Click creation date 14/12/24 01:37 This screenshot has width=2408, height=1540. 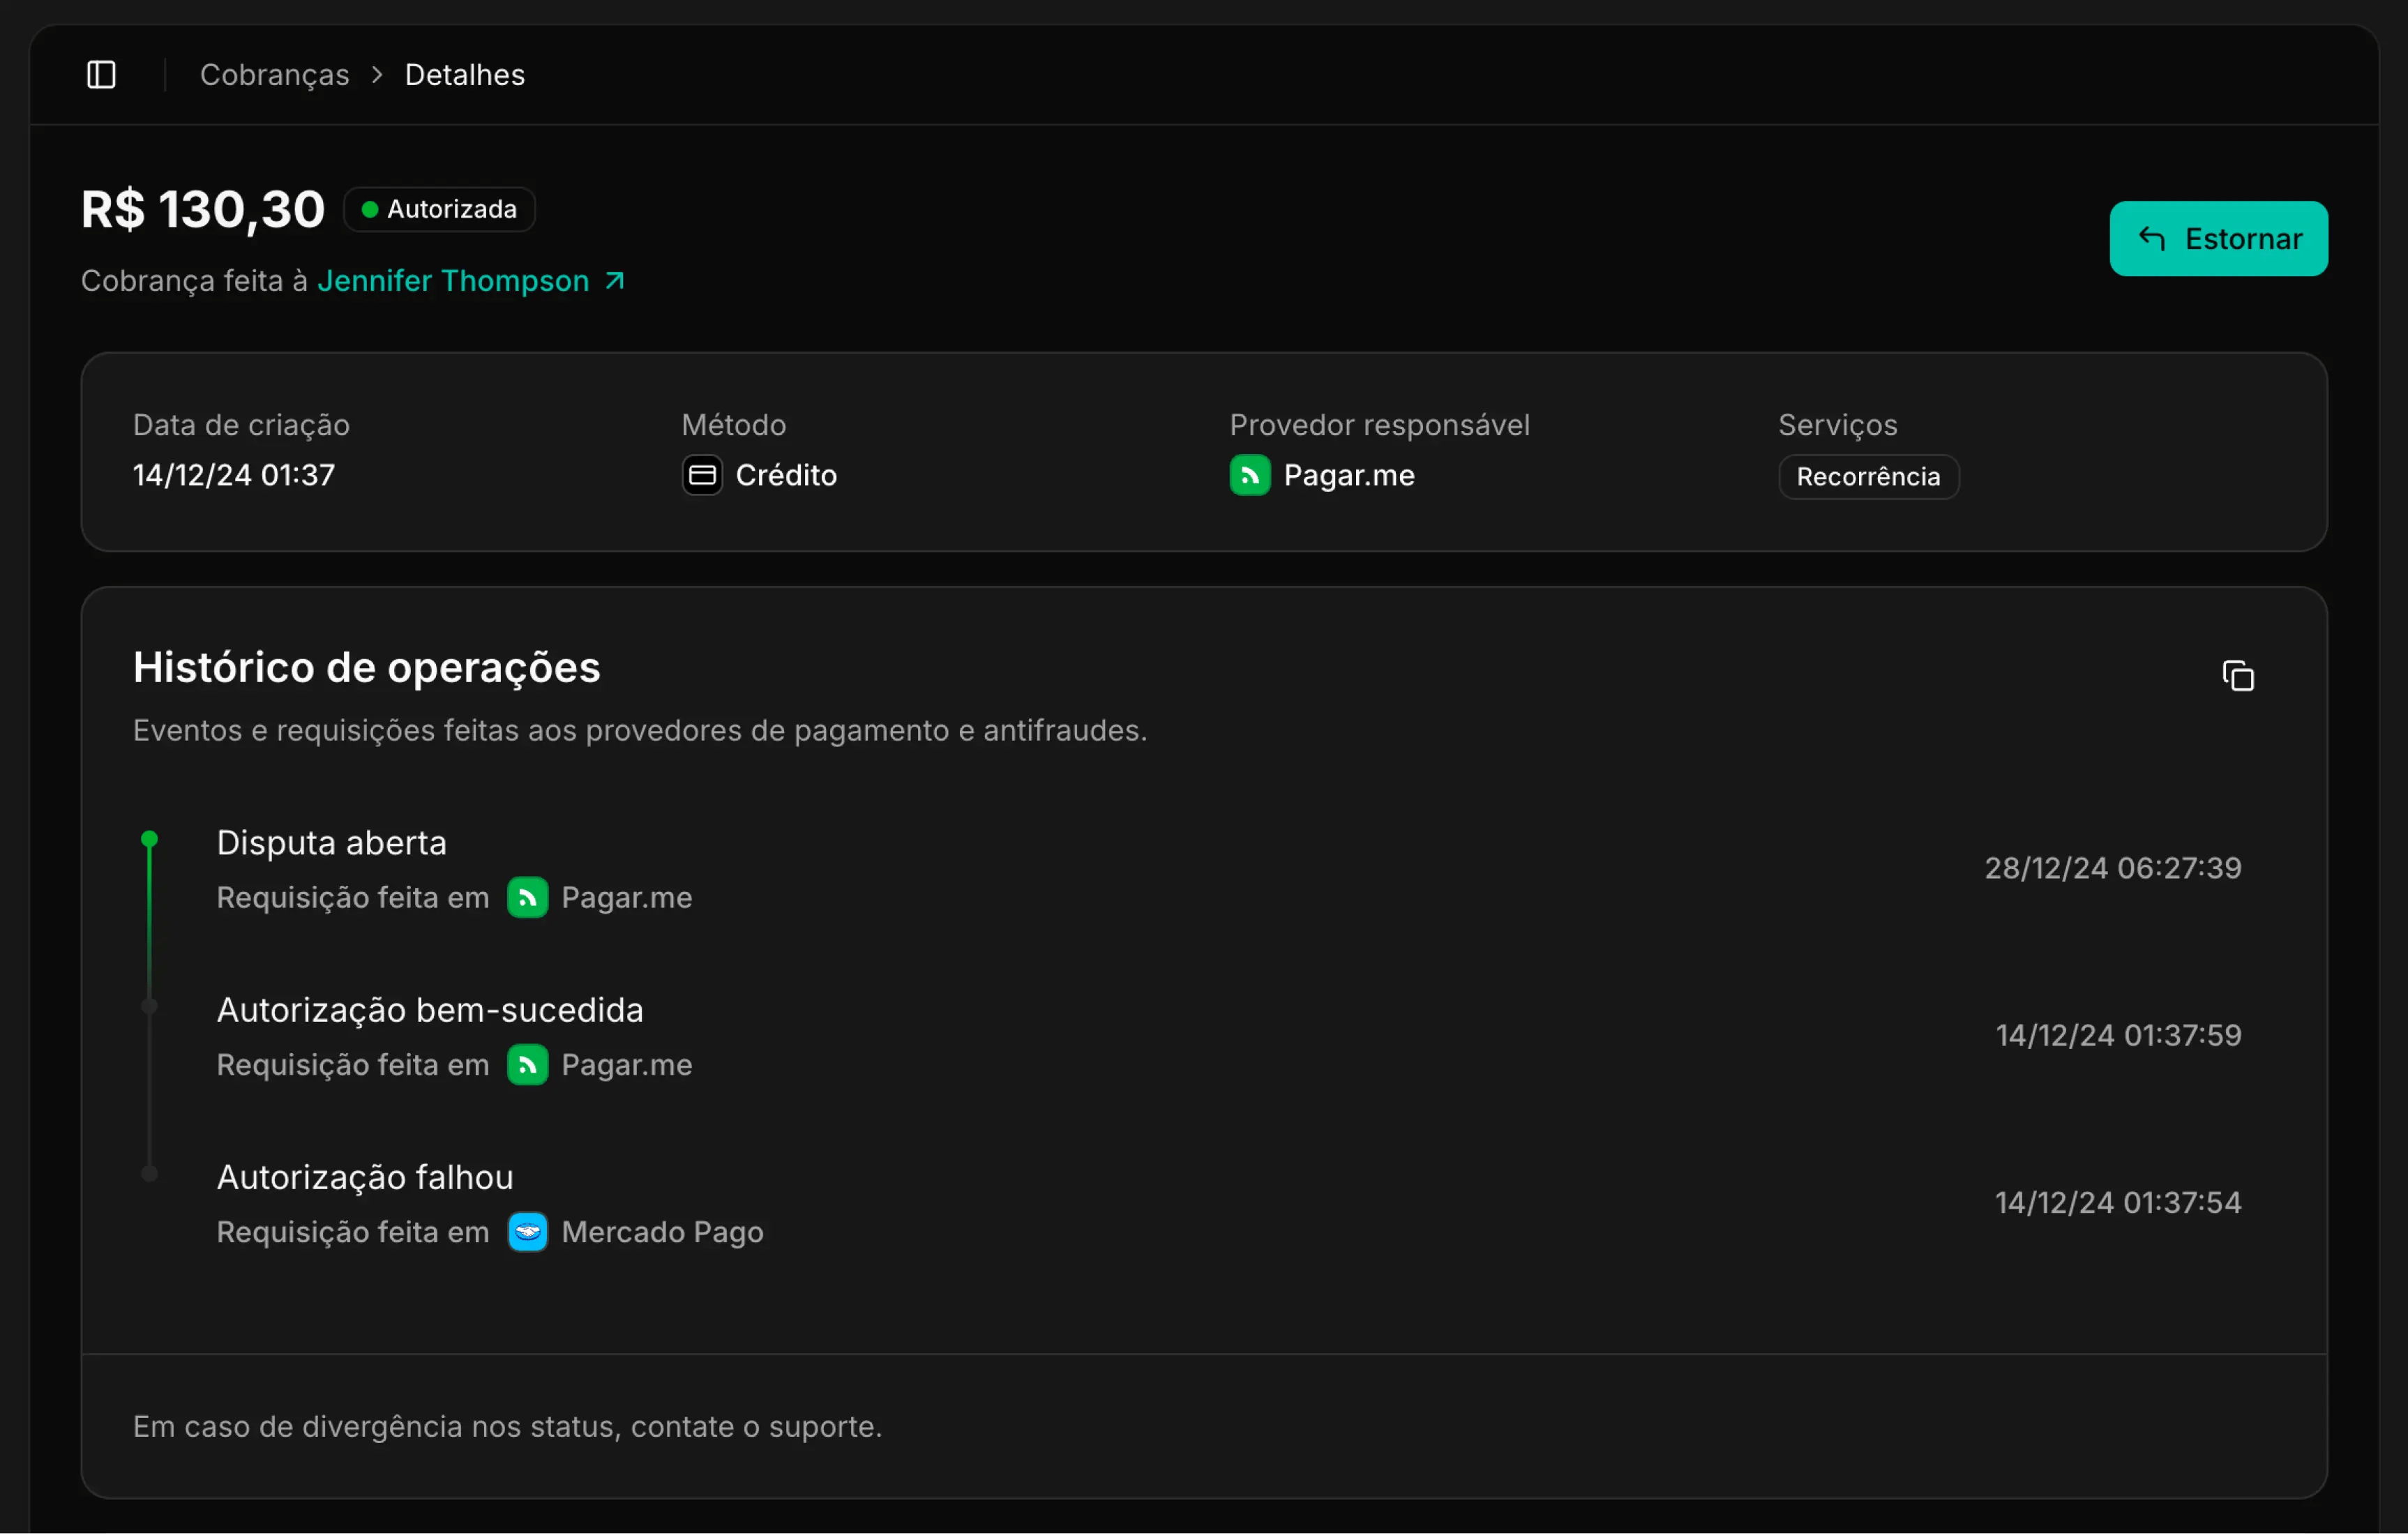click(x=234, y=475)
